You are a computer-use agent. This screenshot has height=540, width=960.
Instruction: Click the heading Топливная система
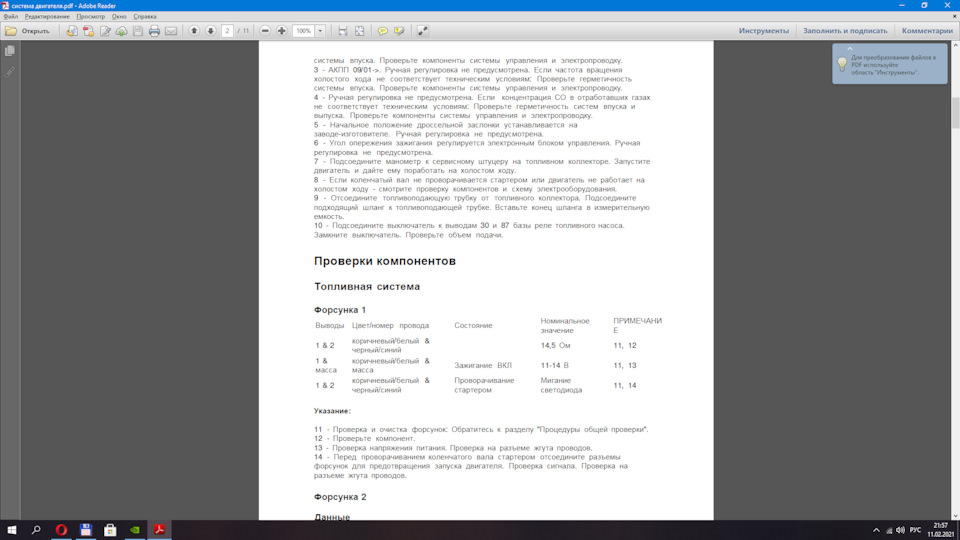click(x=367, y=287)
